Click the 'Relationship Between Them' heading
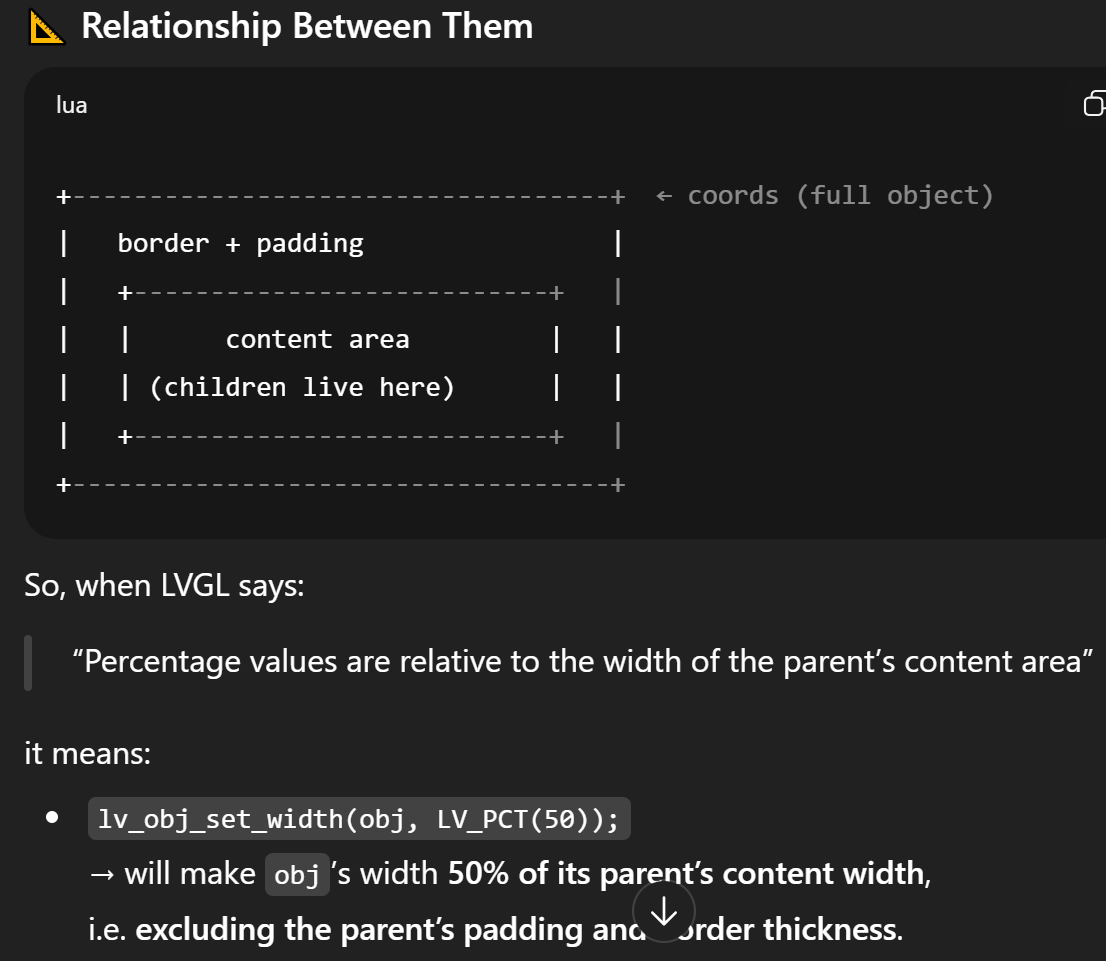1106x961 pixels. [x=307, y=27]
